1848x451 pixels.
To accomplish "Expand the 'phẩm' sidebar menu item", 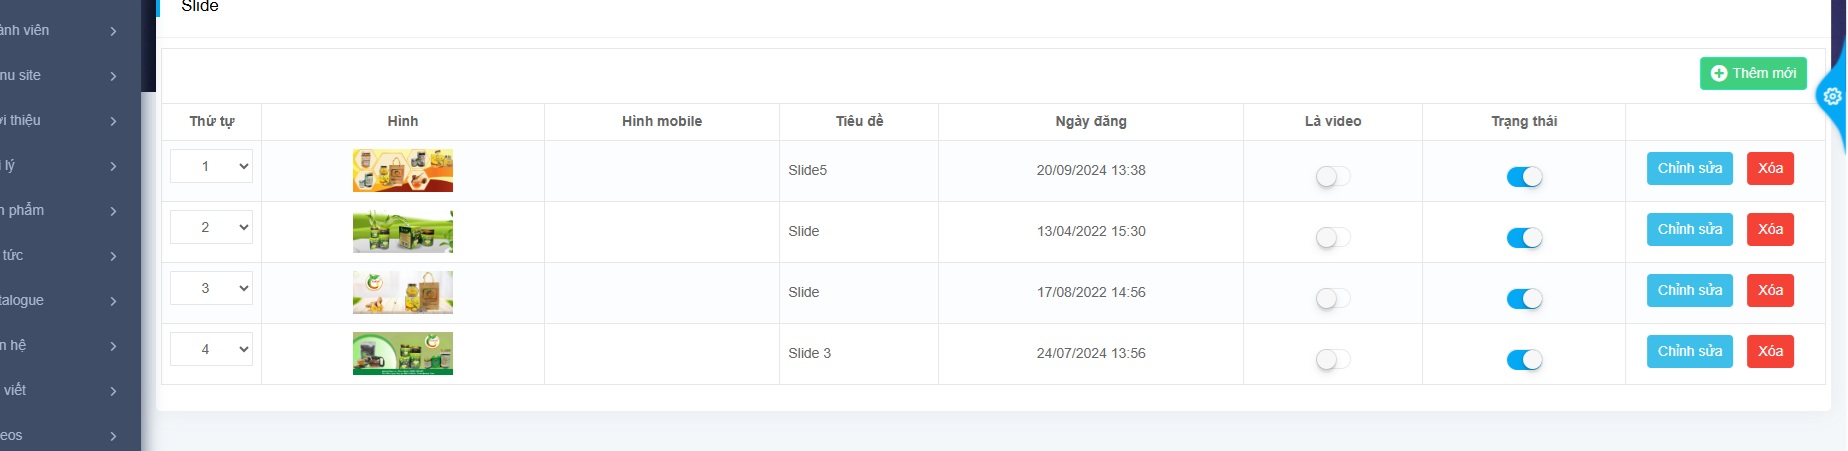I will (60, 210).
